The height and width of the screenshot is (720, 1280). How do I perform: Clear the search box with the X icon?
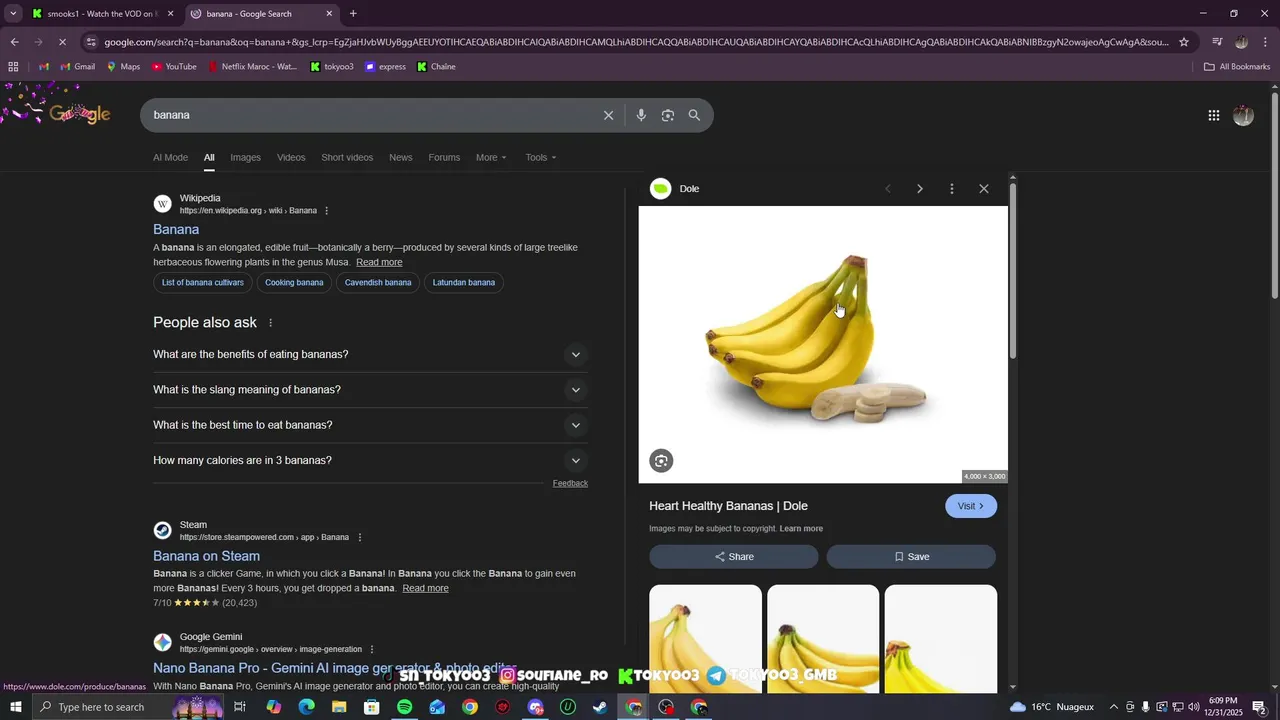click(x=608, y=115)
